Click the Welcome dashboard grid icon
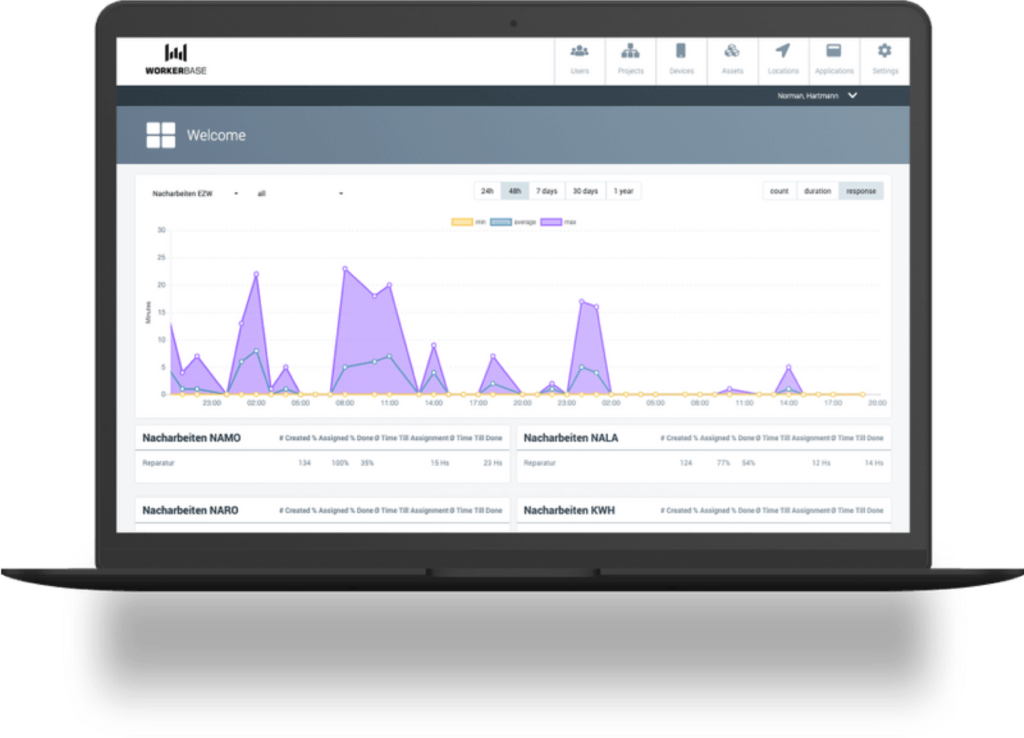The width and height of the screenshot is (1024, 738). pos(160,135)
